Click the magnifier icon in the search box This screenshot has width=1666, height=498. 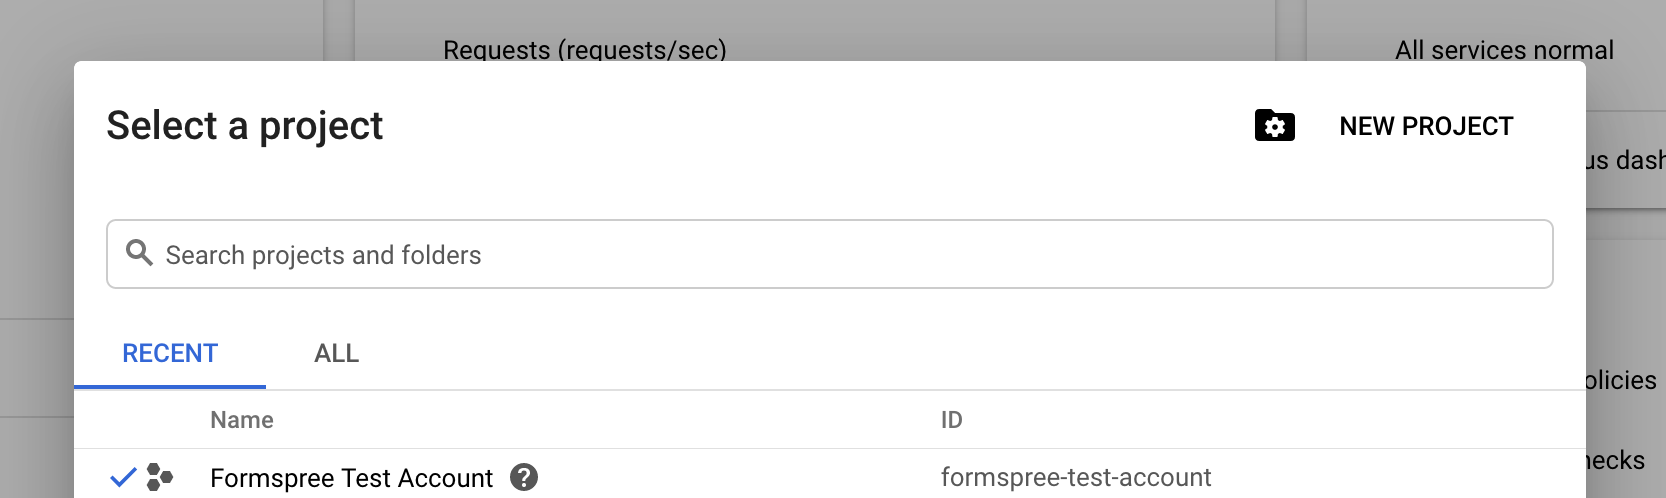139,253
